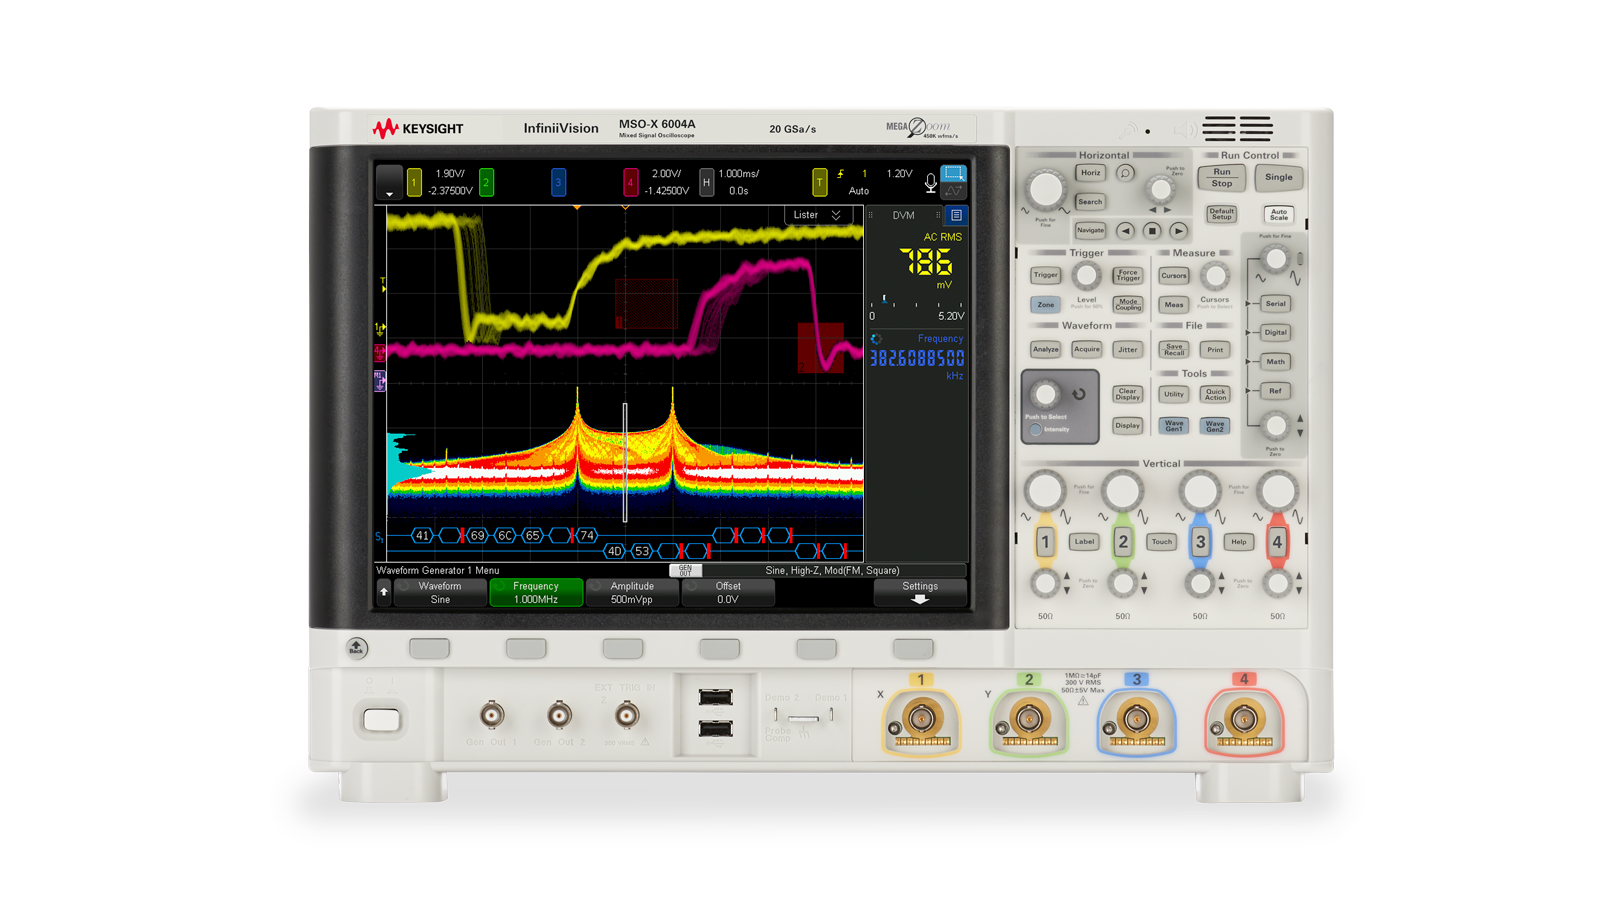Click the Analyze key
This screenshot has height=900, width=1600.
[1045, 350]
